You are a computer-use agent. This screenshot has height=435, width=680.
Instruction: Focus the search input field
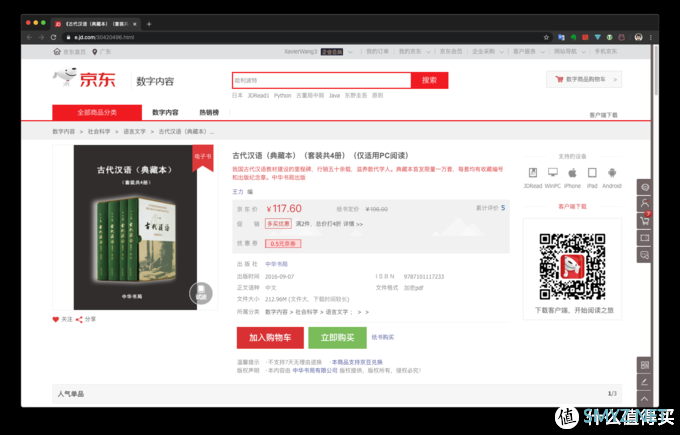coord(321,80)
